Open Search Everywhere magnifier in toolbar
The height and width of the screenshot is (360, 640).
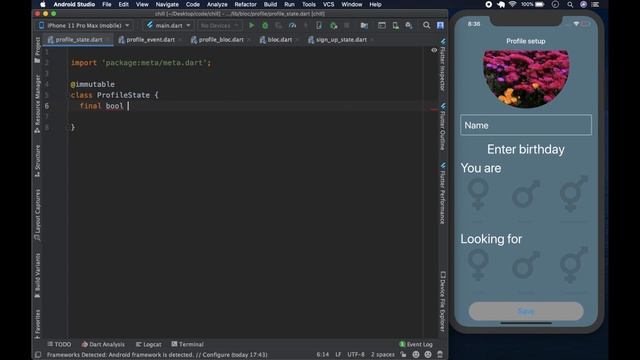pos(427,25)
